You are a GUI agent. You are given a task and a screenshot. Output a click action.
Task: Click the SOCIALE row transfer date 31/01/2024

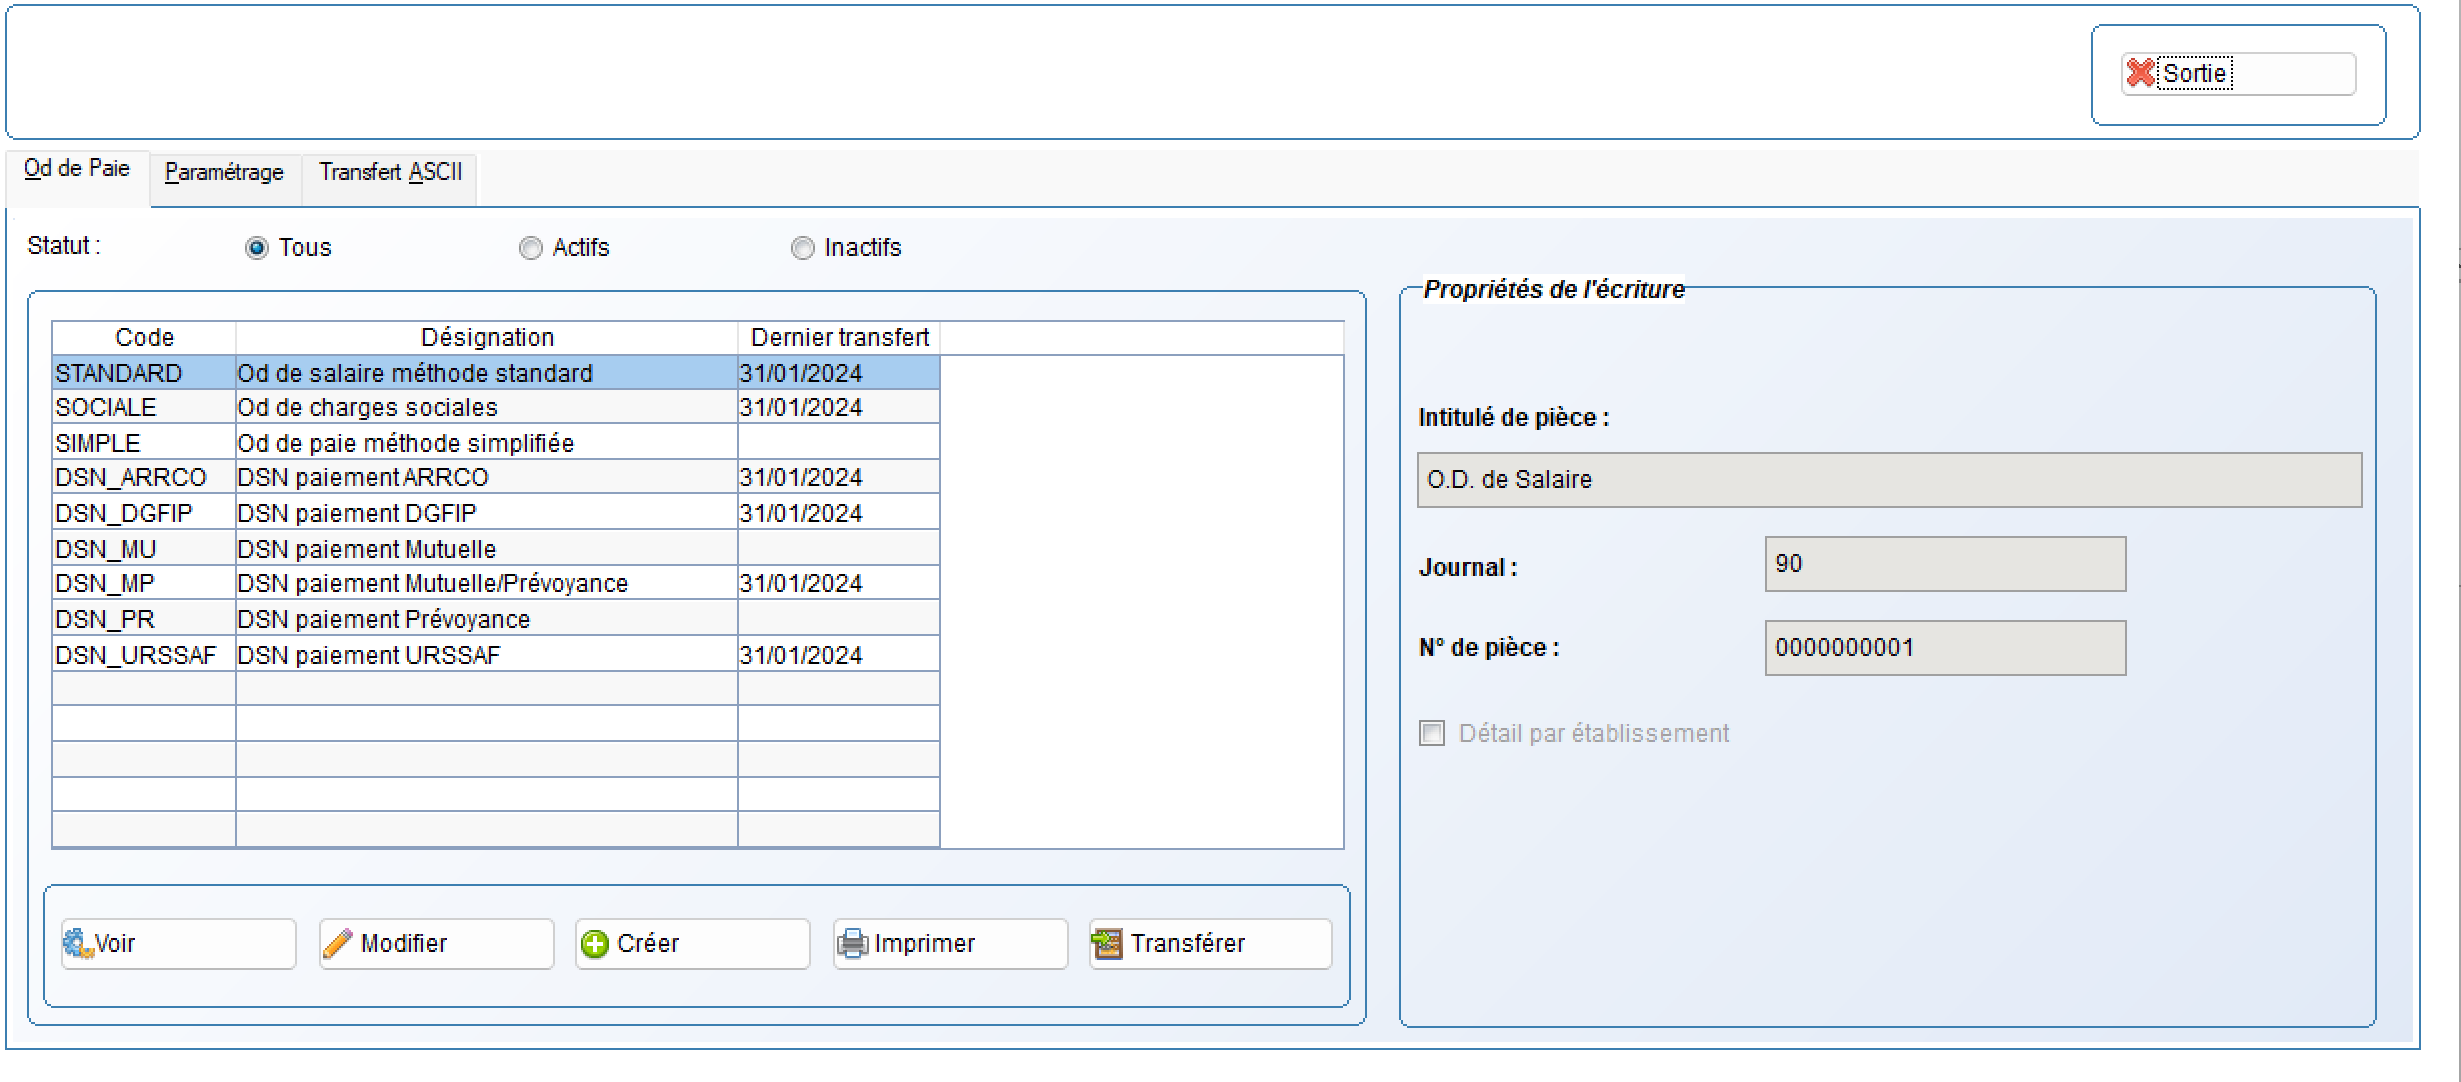click(x=839, y=407)
